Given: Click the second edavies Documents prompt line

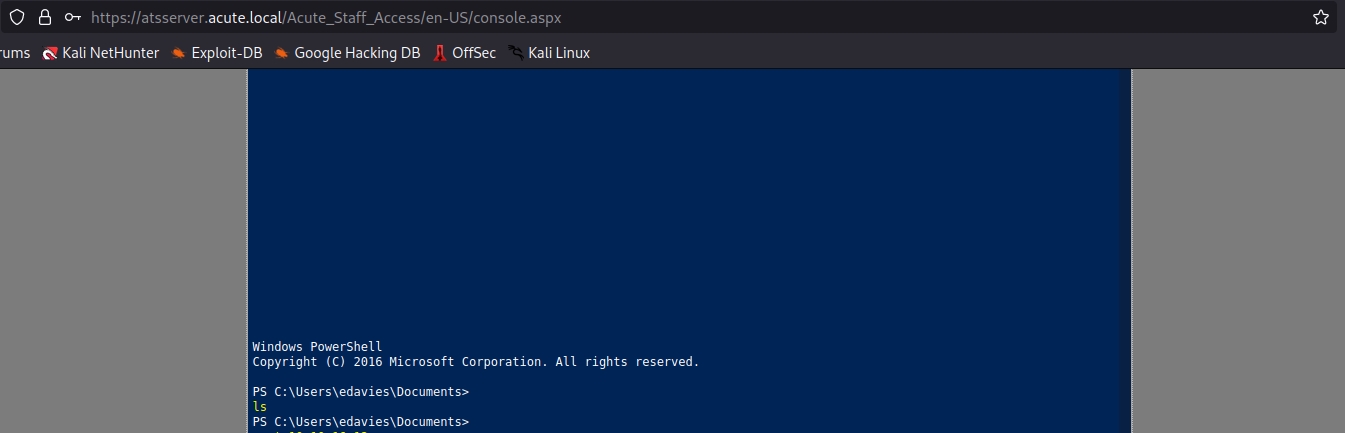Looking at the screenshot, I should pos(360,422).
